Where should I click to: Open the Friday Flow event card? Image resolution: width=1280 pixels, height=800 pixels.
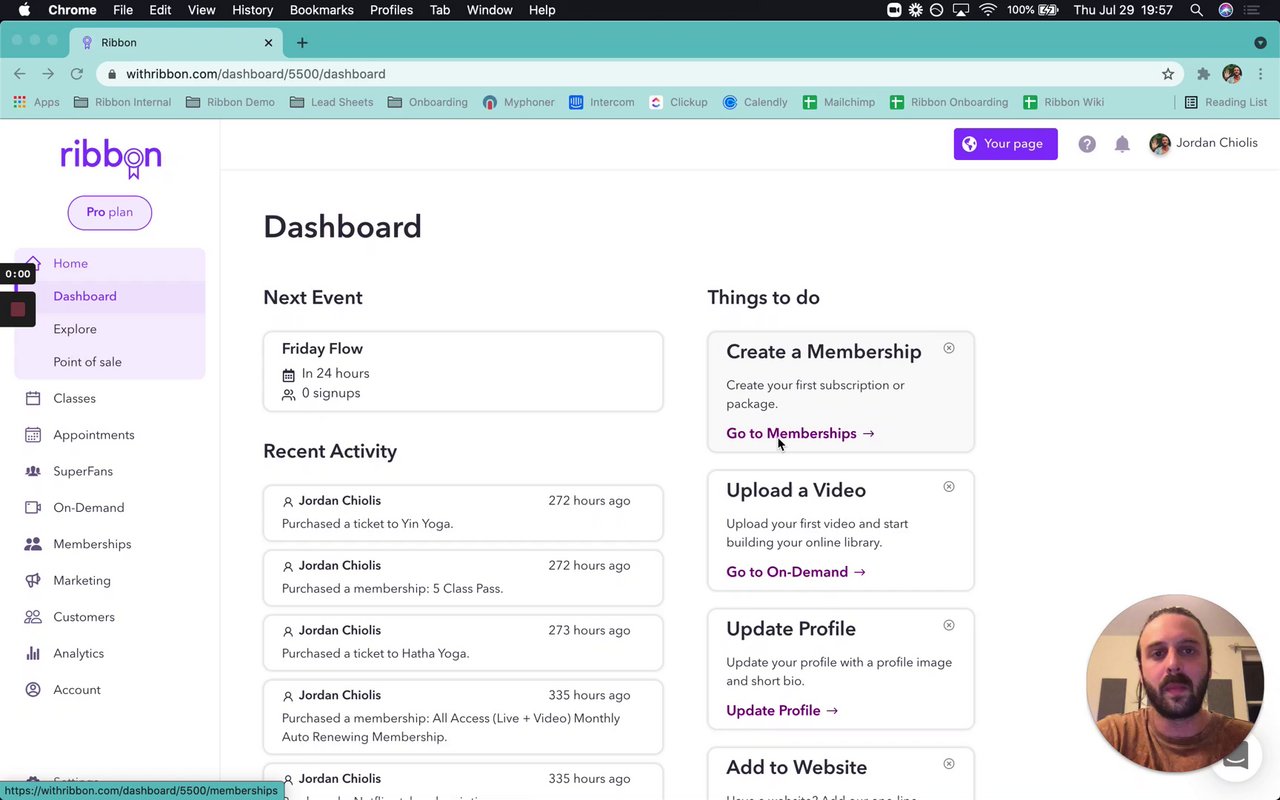click(x=463, y=371)
